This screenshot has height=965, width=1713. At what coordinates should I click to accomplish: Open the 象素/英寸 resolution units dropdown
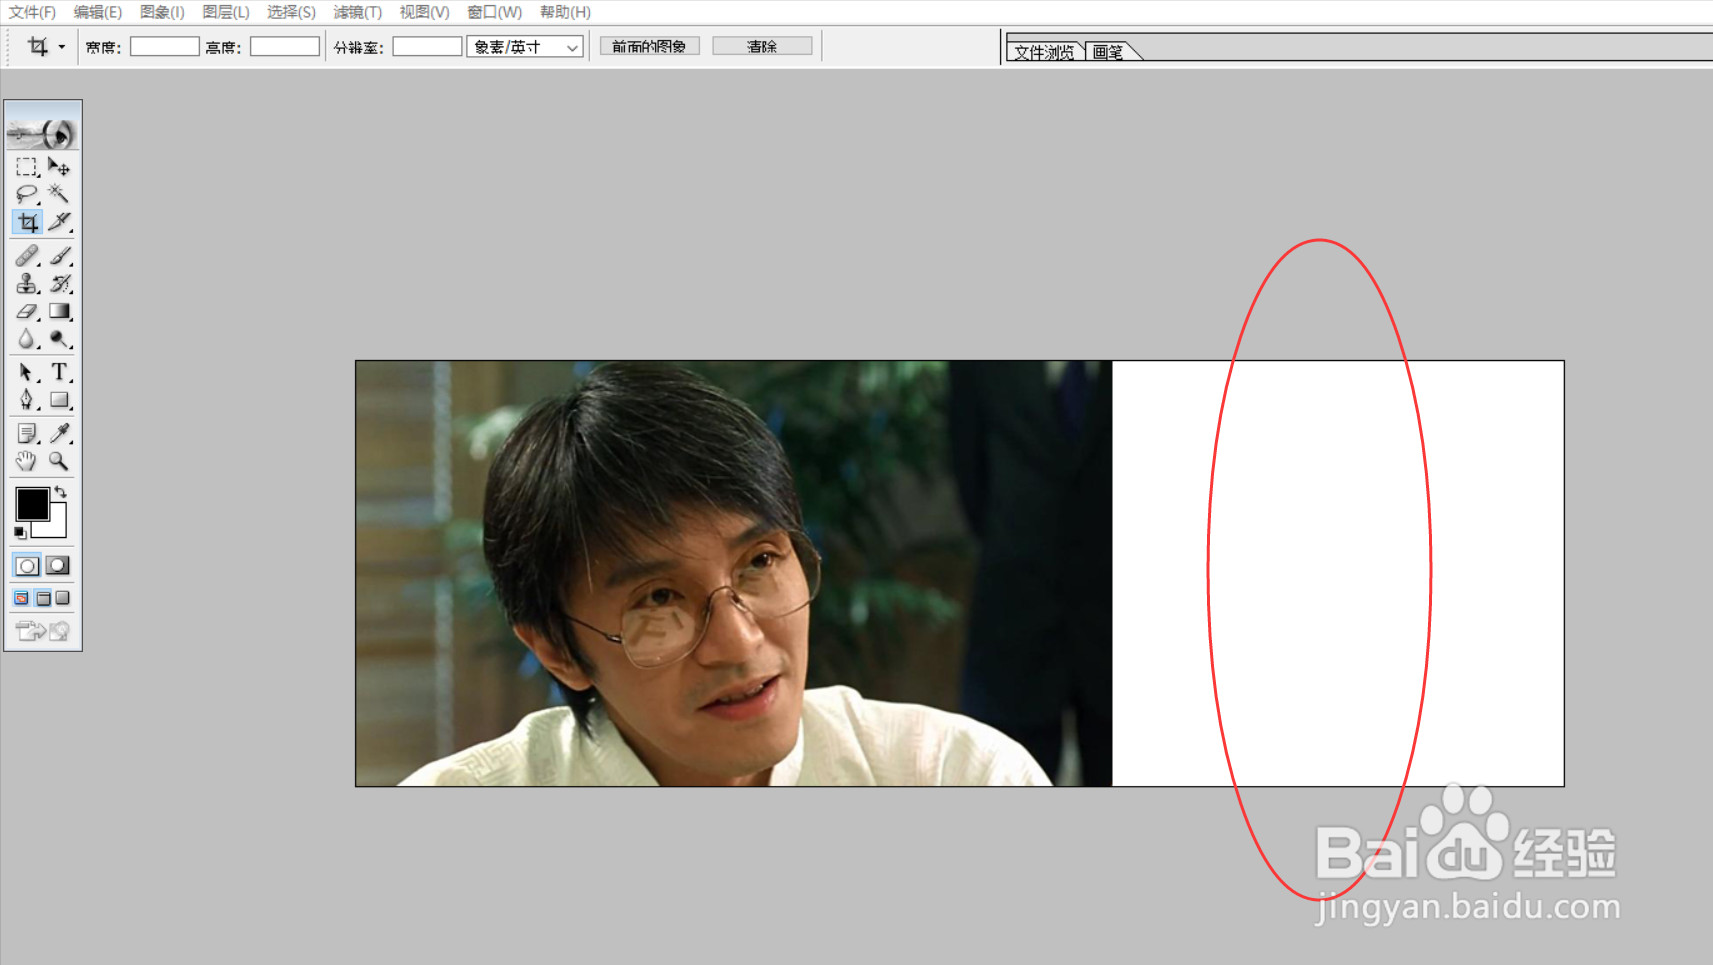525,47
